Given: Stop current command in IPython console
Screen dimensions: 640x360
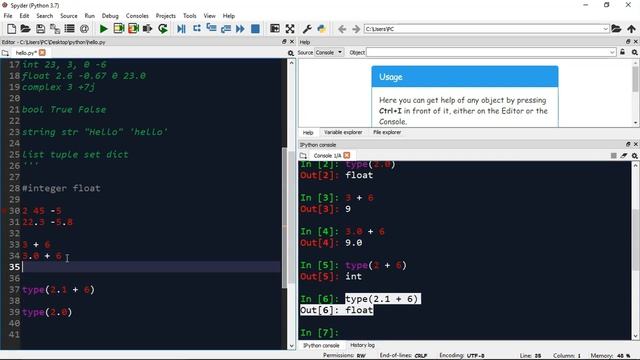Looking at the screenshot, I should 613,156.
